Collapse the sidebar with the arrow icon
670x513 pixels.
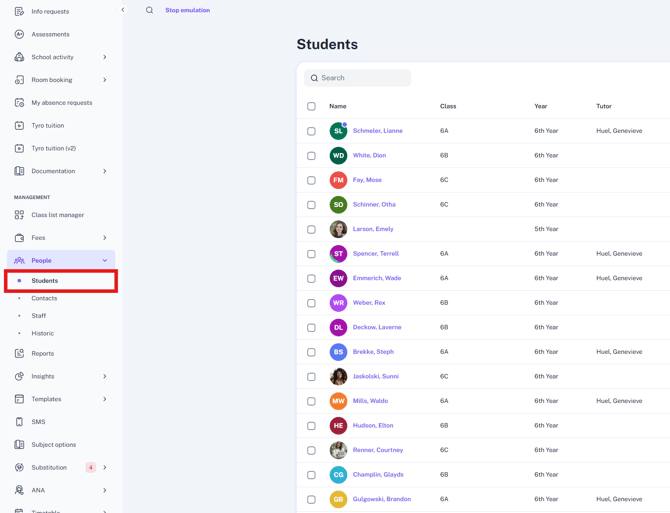(x=123, y=9)
